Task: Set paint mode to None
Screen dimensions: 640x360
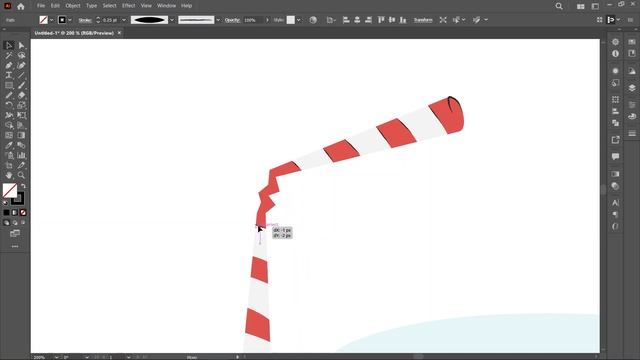Action: tap(23, 213)
